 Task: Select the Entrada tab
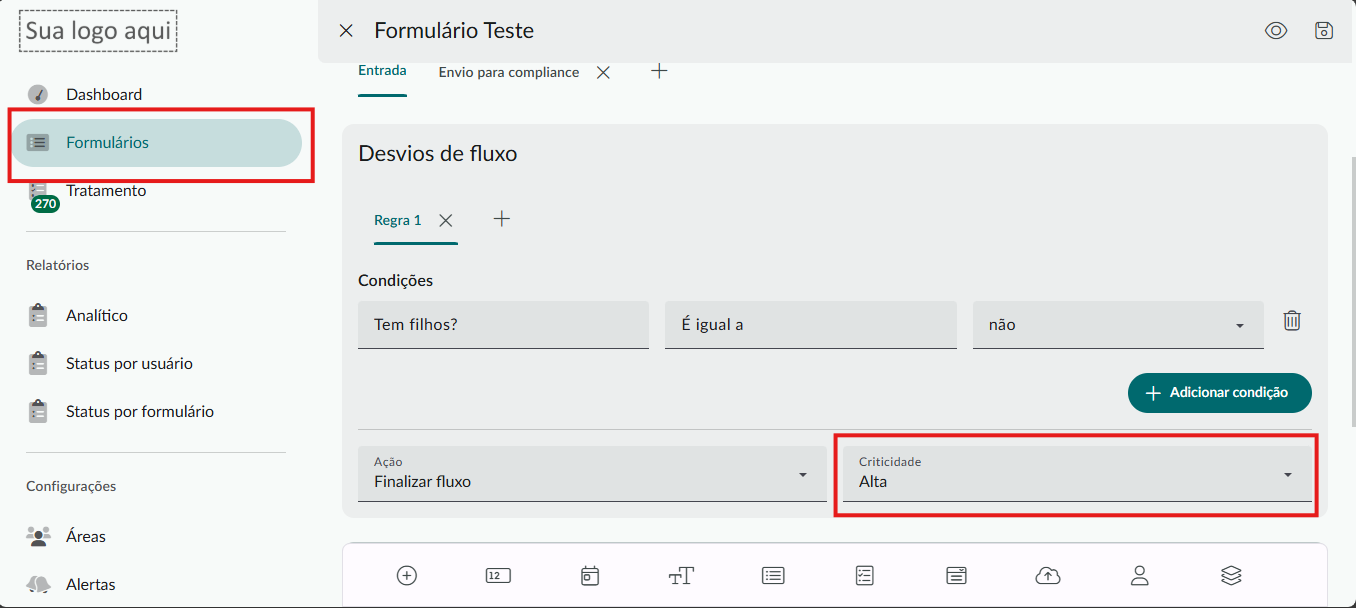(x=382, y=71)
